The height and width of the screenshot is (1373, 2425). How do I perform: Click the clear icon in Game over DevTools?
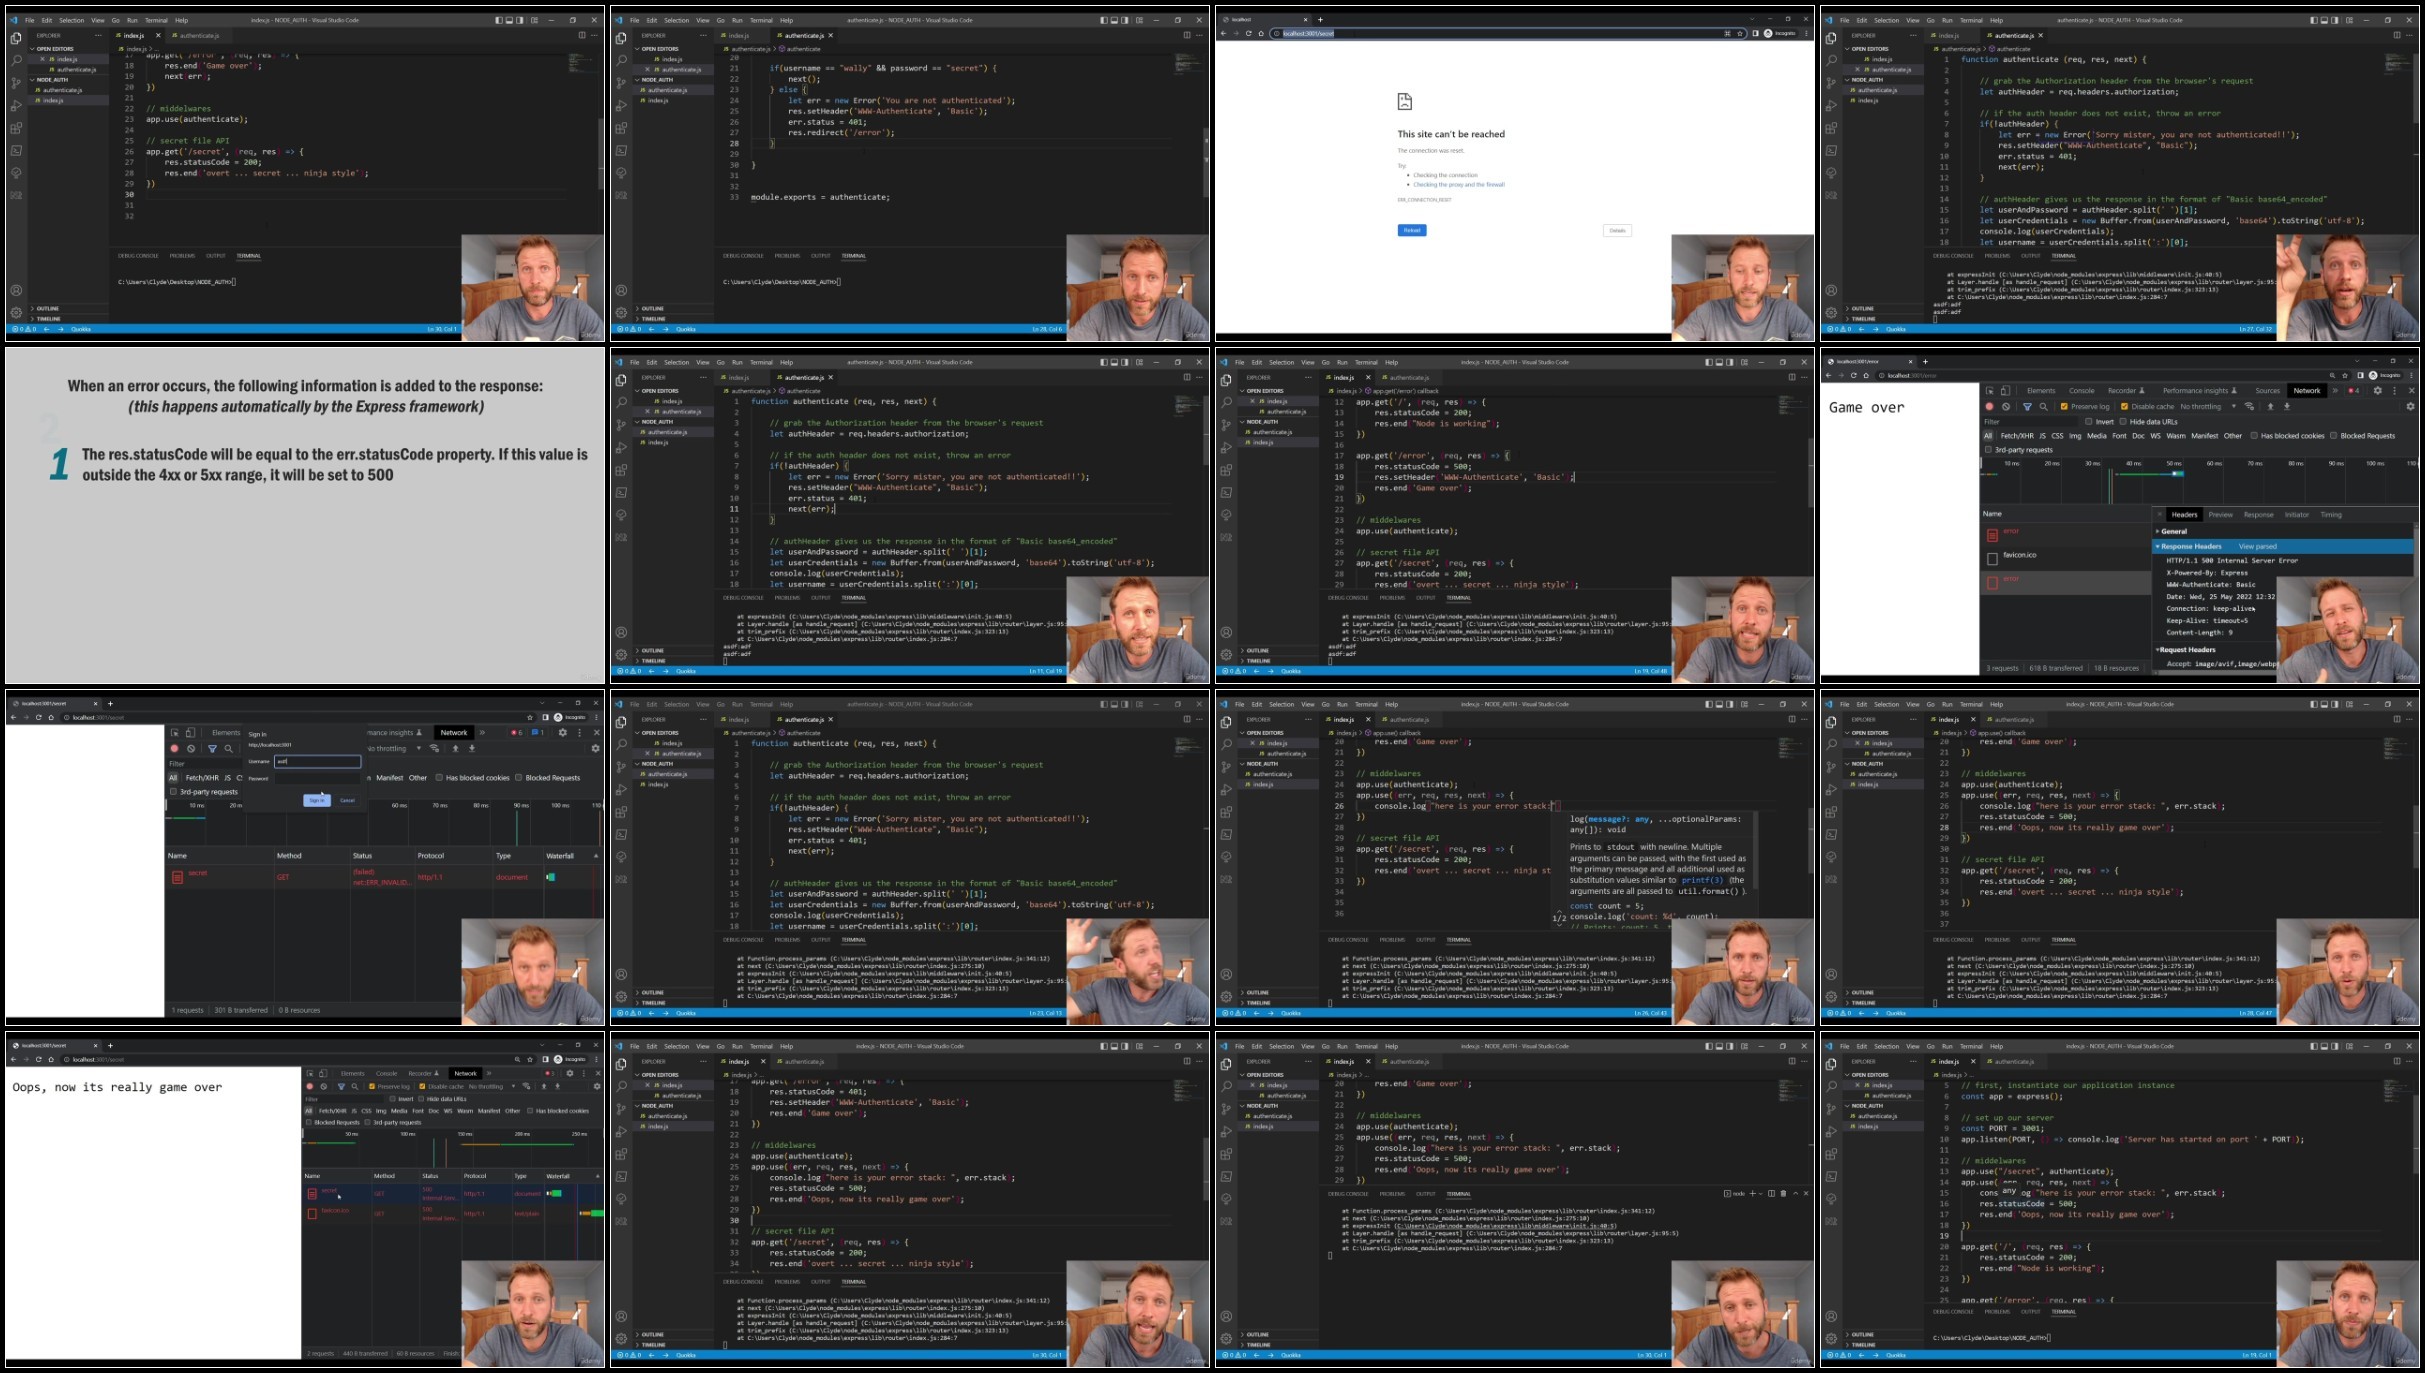[2006, 407]
